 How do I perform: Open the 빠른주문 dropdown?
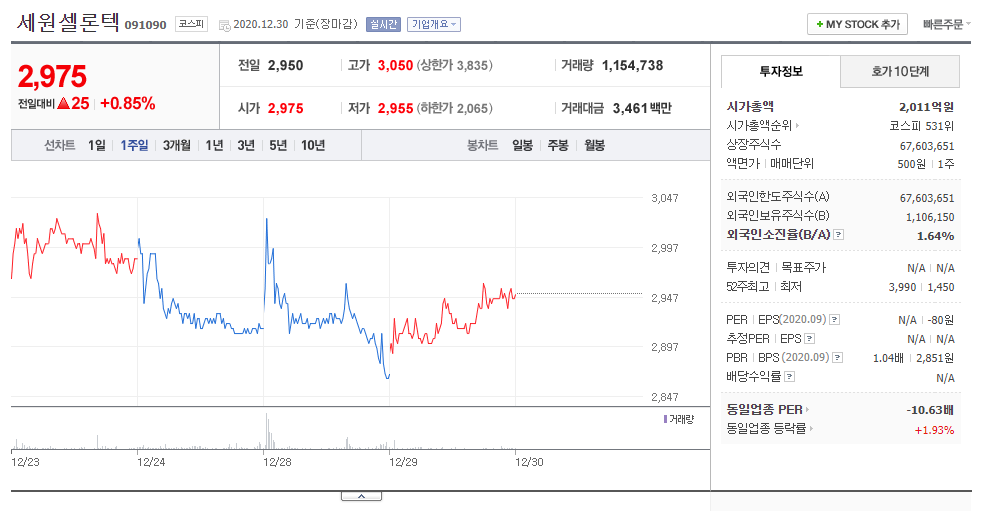click(946, 24)
